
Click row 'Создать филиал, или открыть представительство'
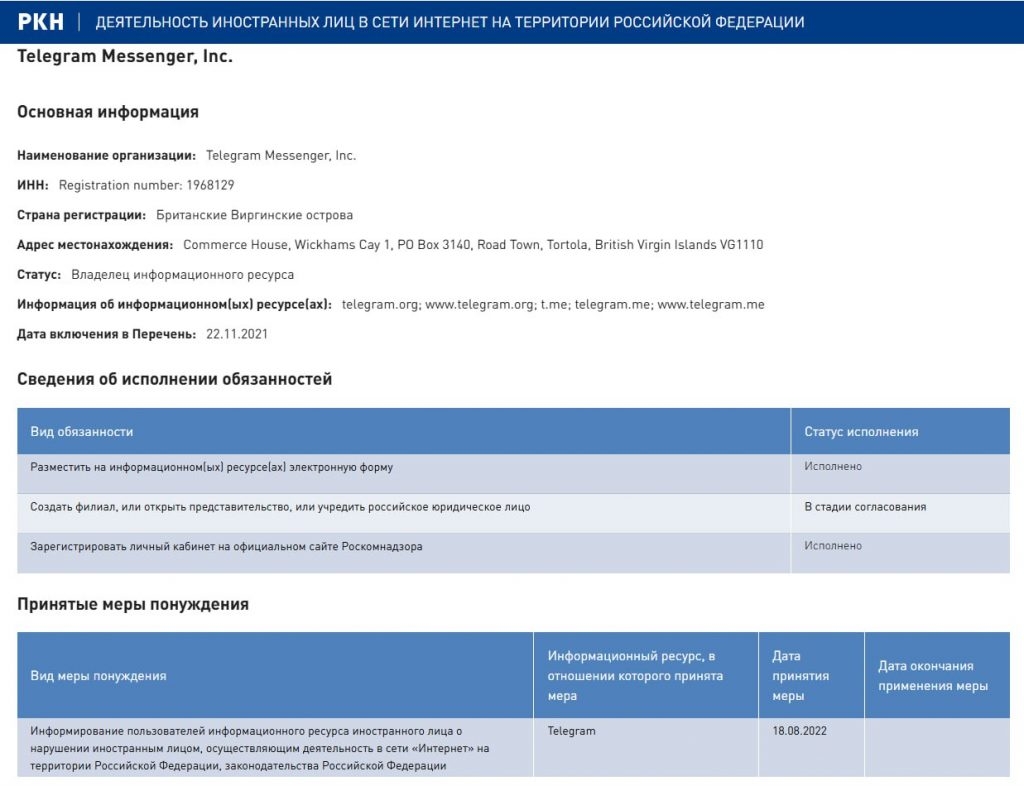[x=404, y=513]
